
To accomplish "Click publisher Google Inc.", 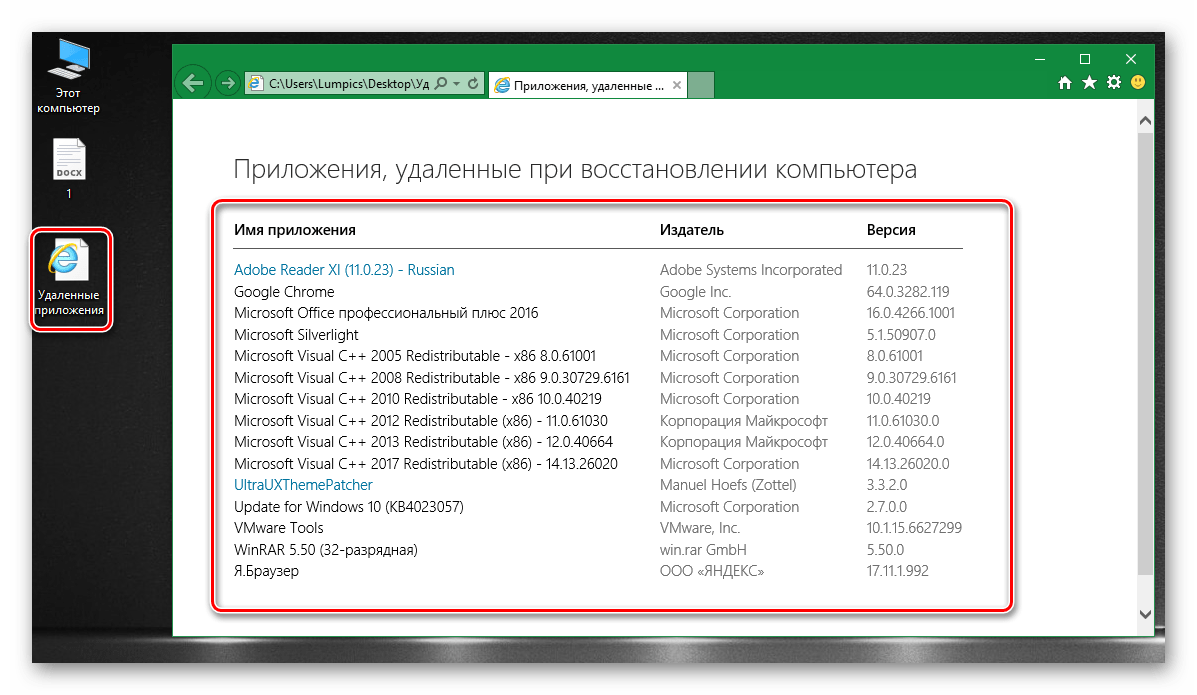I will 695,292.
